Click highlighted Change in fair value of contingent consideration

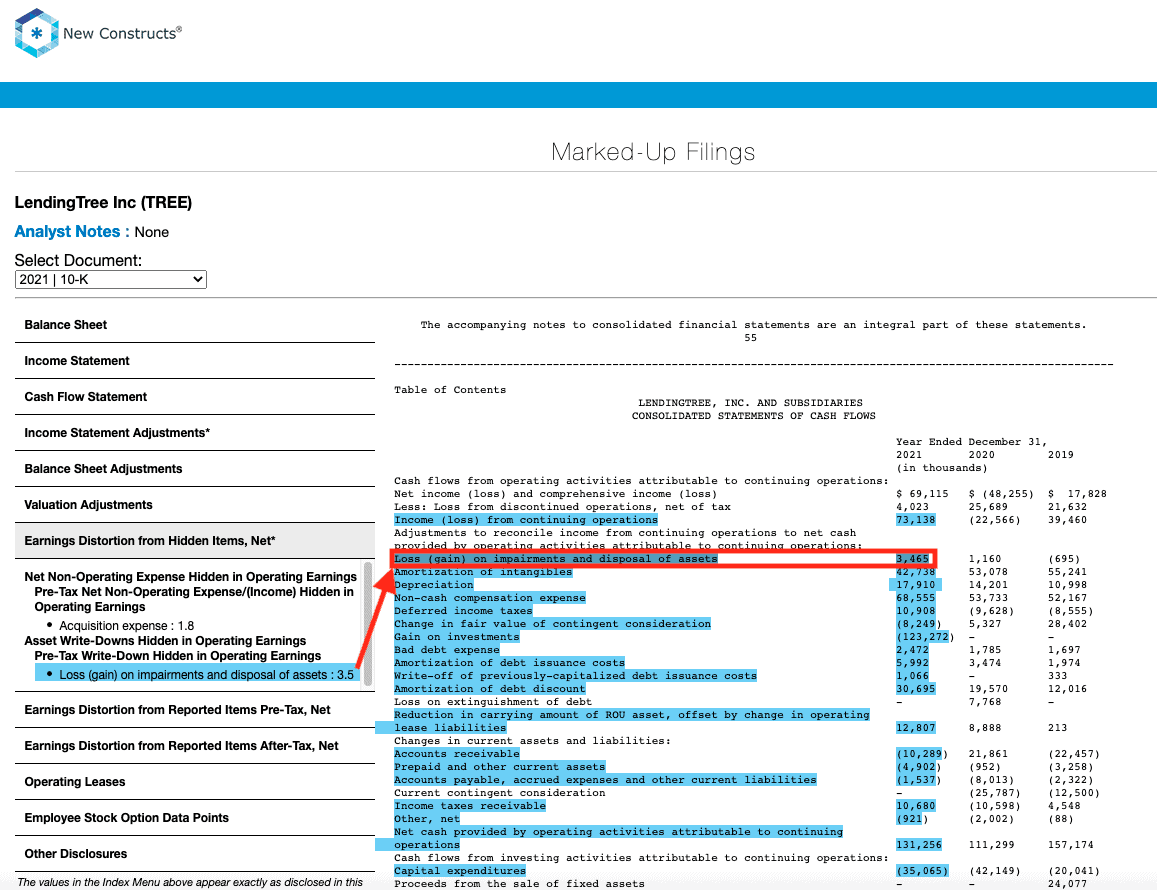(x=553, y=624)
